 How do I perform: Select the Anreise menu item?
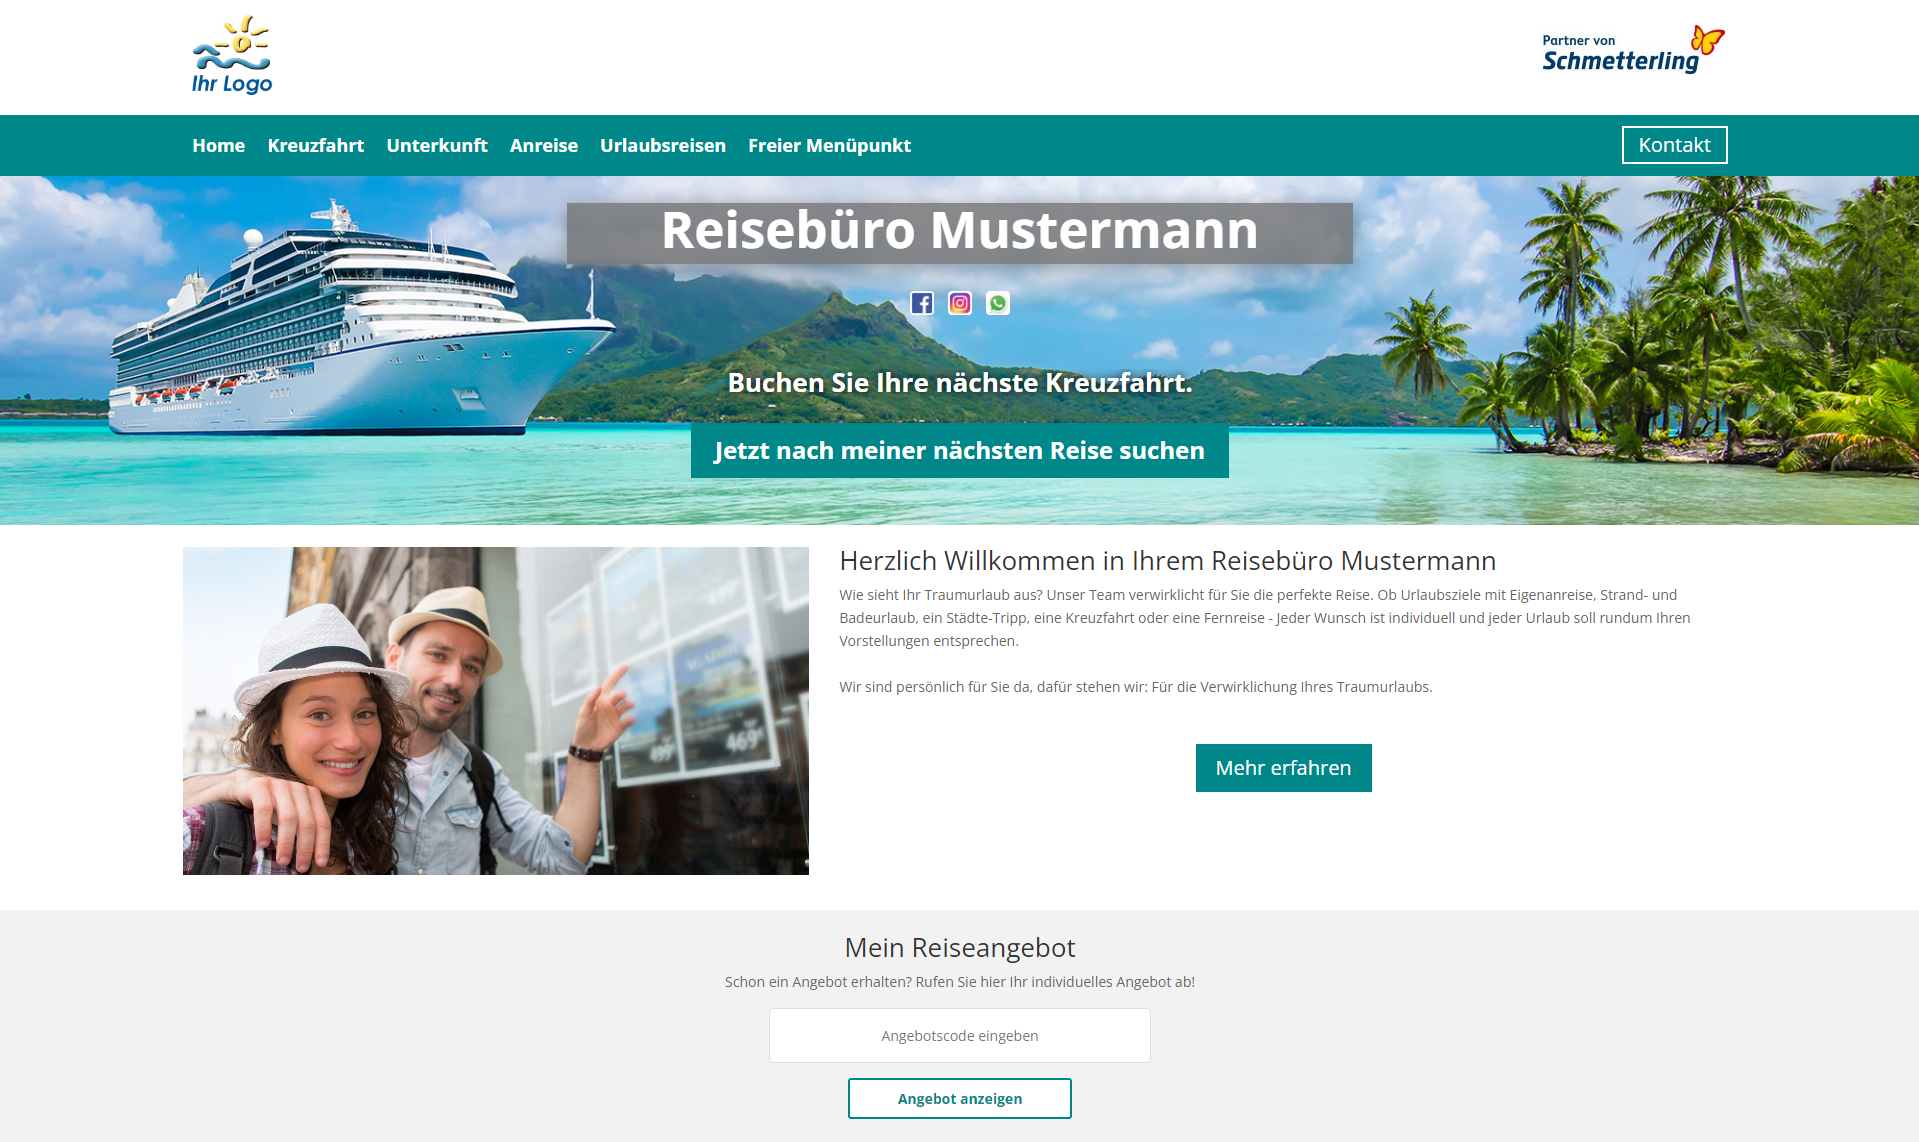click(x=544, y=145)
